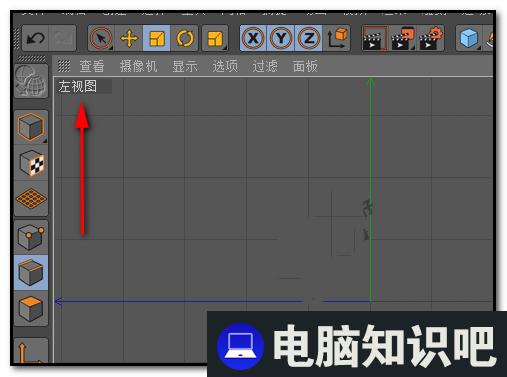Open the 摄像机 viewport menu
Viewport: 507px width, 377px height.
click(138, 66)
